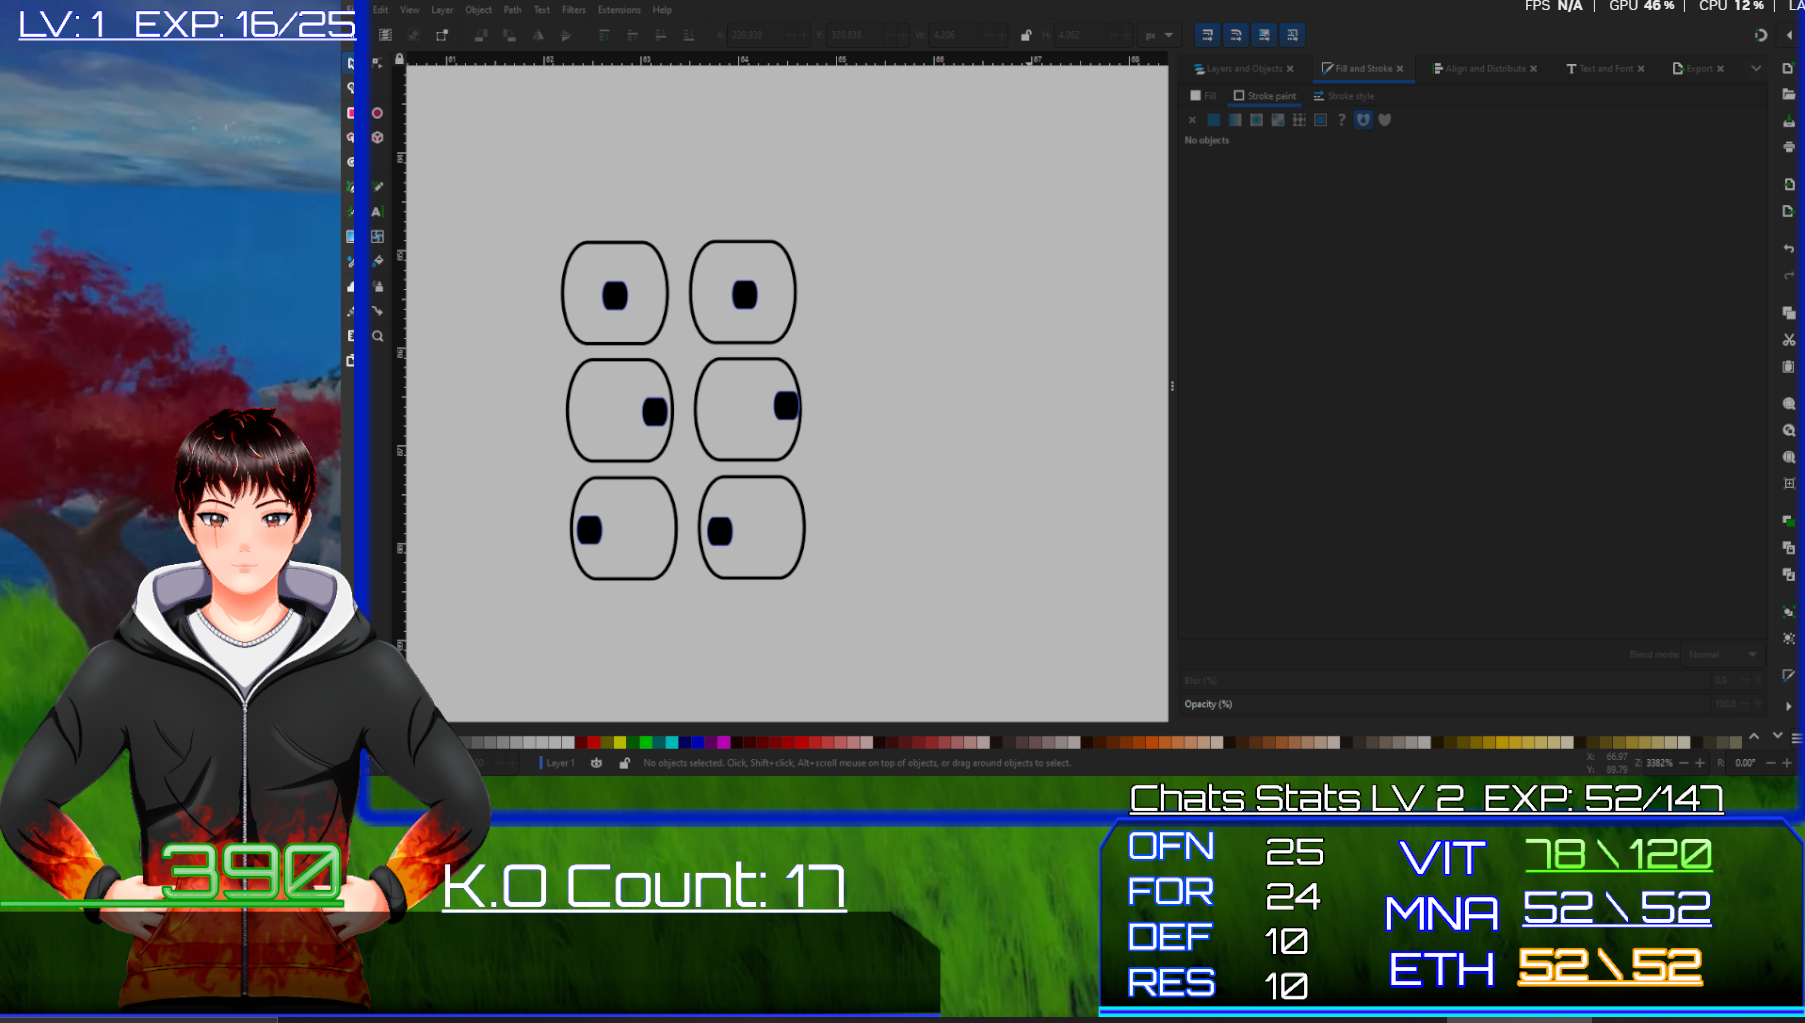
Task: Open the Extensions menu
Action: click(619, 10)
